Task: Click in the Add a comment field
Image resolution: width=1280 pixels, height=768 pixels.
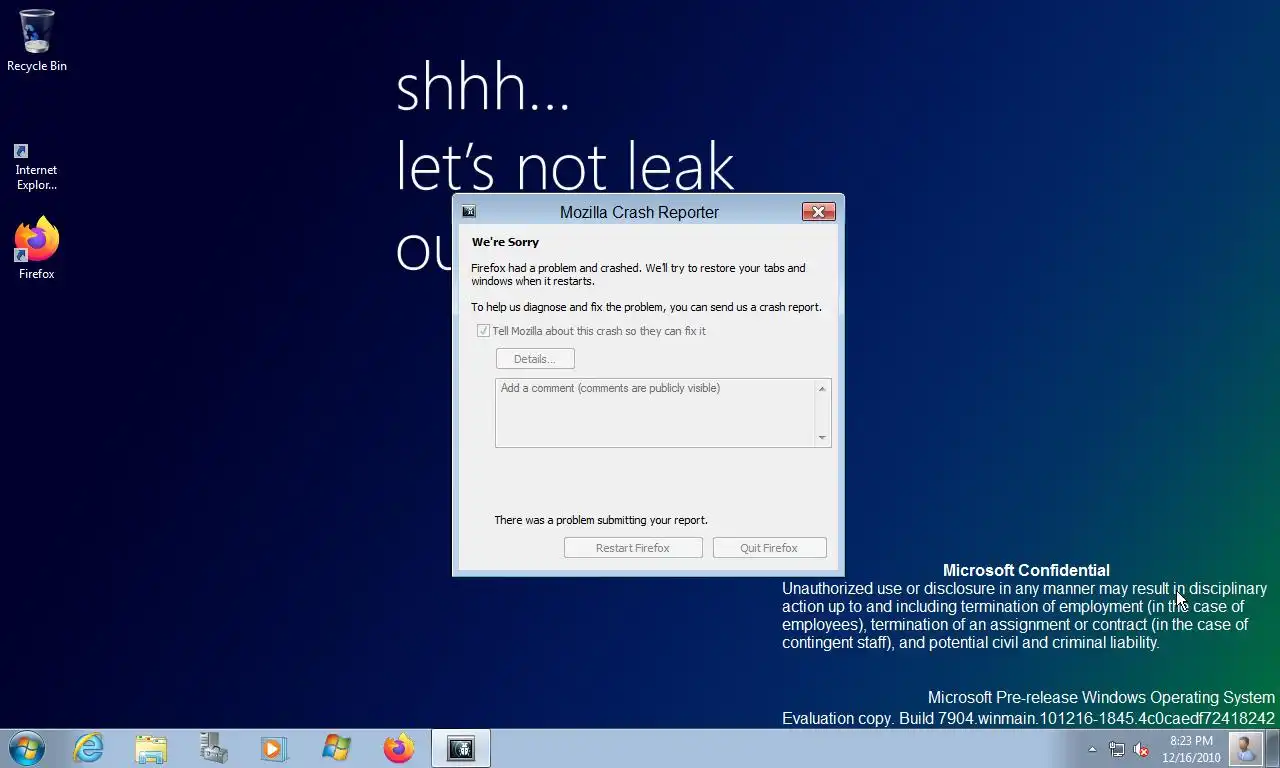Action: [x=655, y=413]
